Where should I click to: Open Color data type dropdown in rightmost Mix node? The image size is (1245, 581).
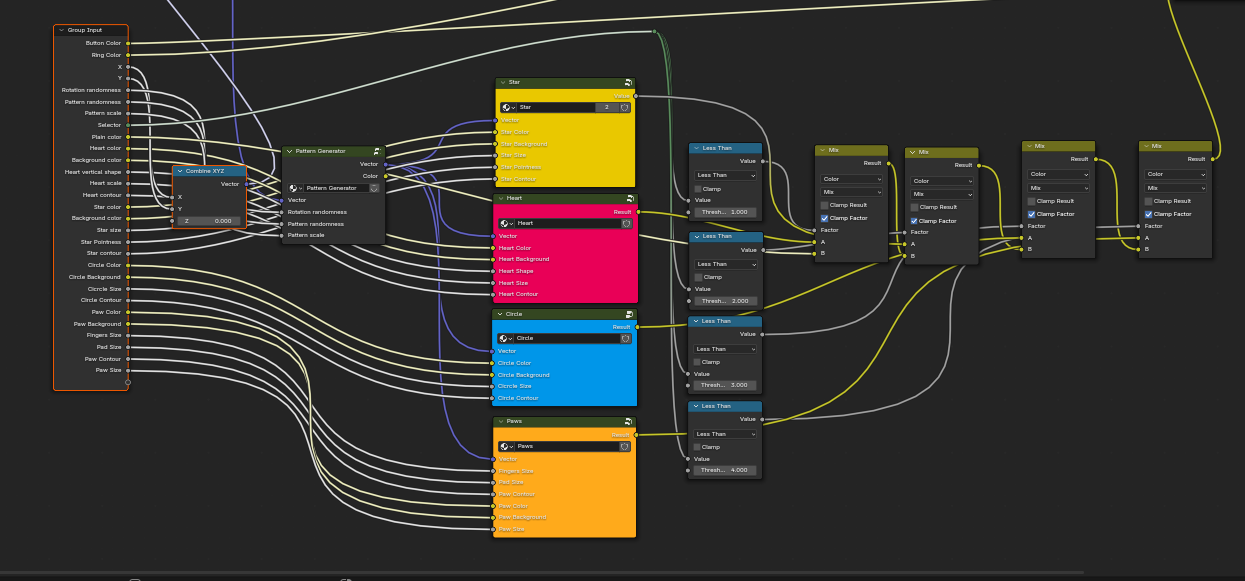coord(1175,174)
